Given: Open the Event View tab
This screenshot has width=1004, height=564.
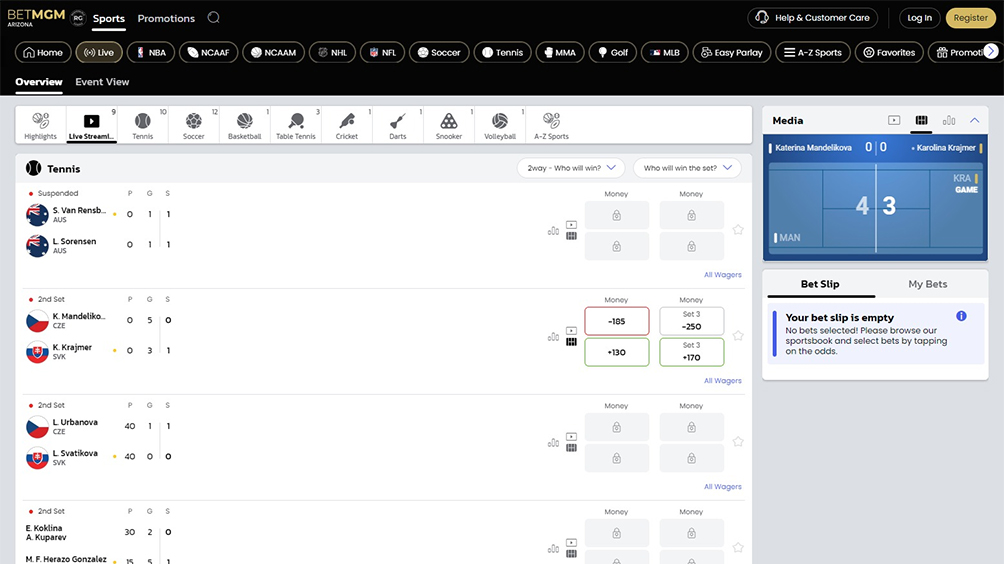Looking at the screenshot, I should (x=102, y=82).
